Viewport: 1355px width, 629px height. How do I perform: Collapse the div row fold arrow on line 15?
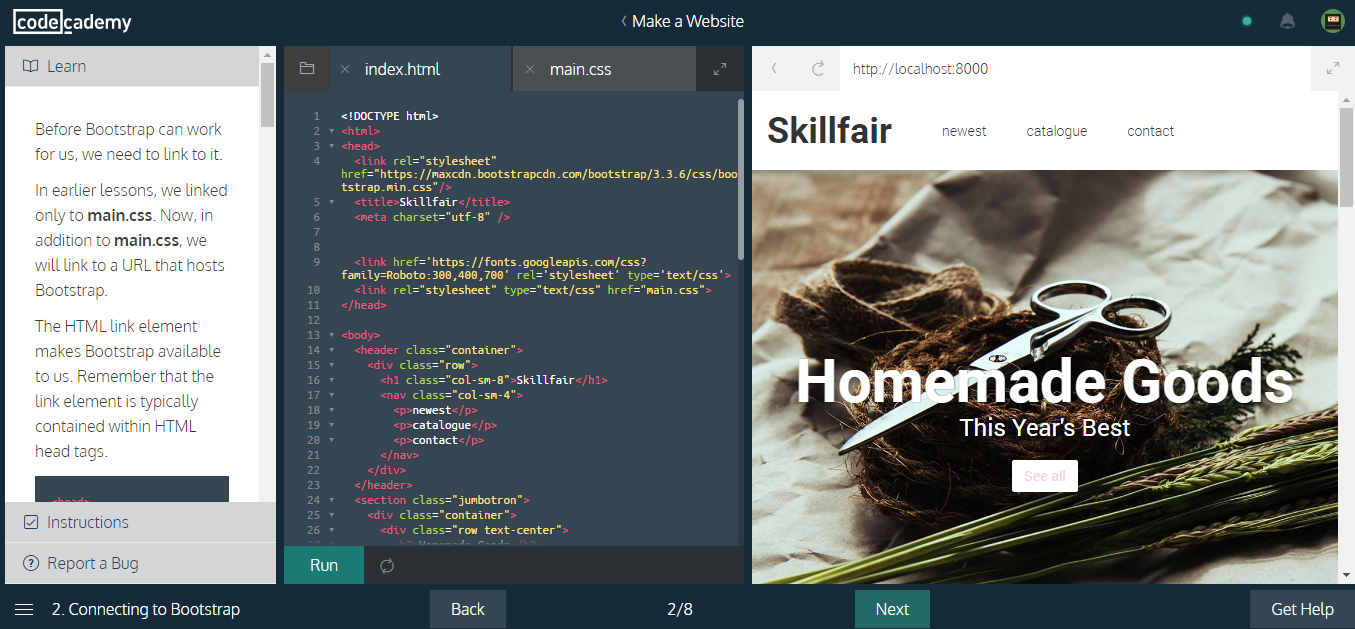pos(331,365)
